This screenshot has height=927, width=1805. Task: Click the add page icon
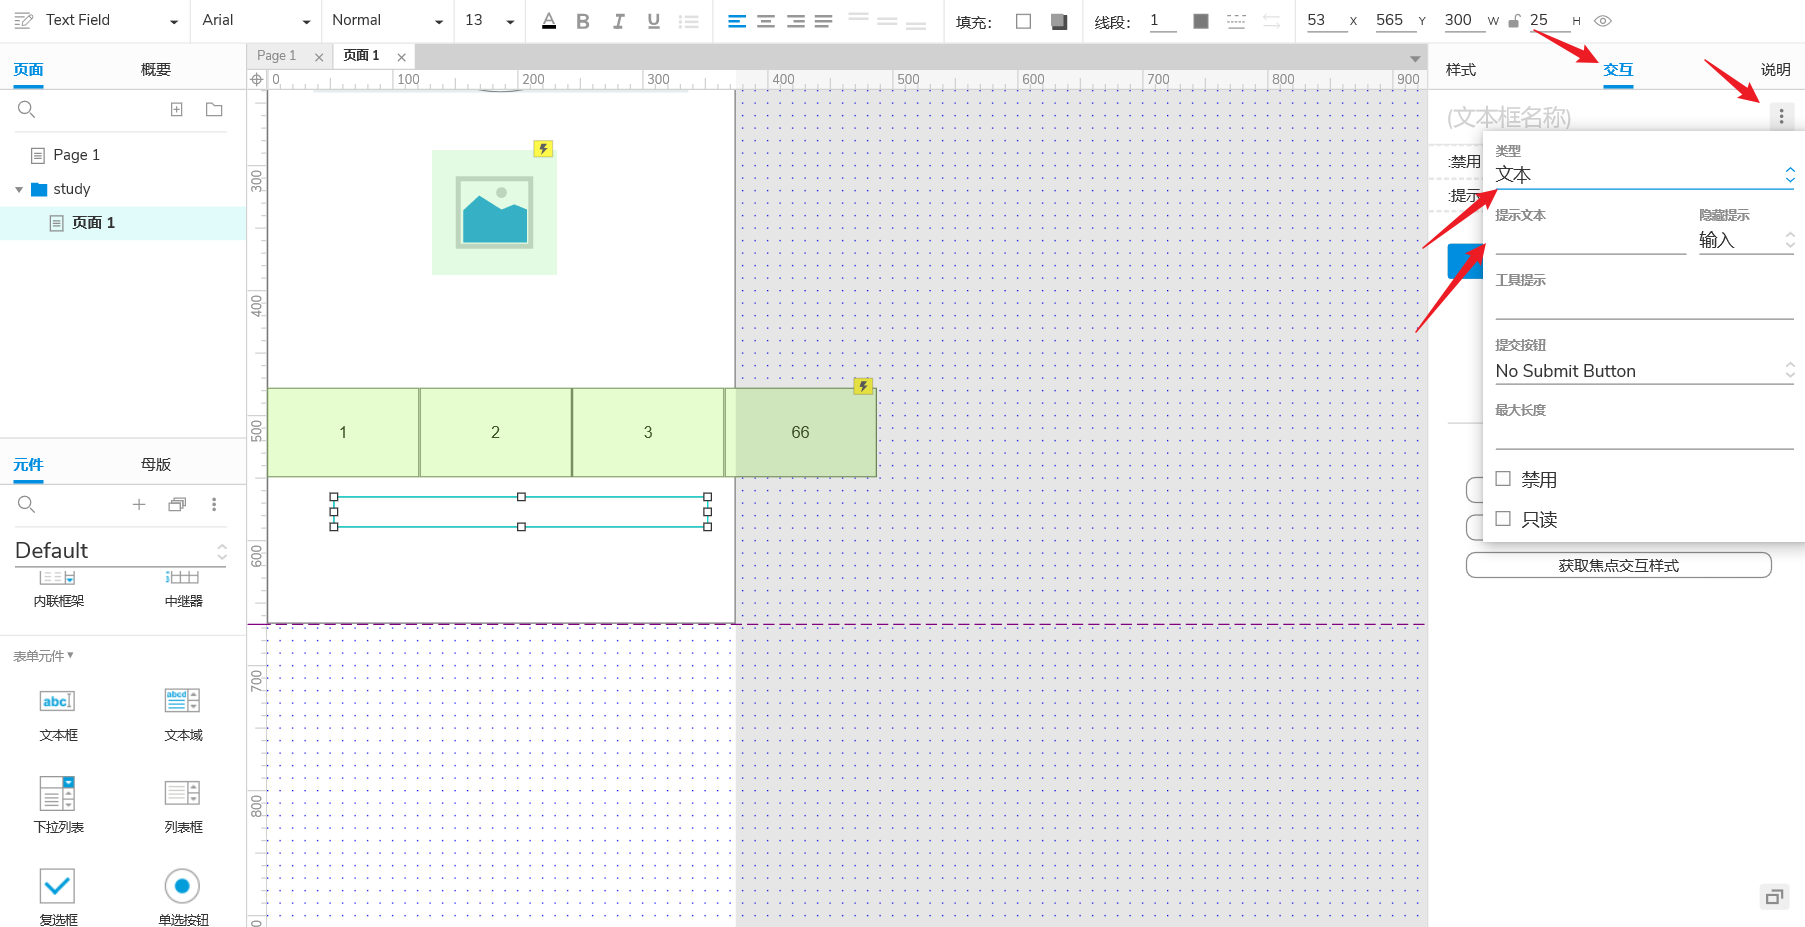point(177,109)
